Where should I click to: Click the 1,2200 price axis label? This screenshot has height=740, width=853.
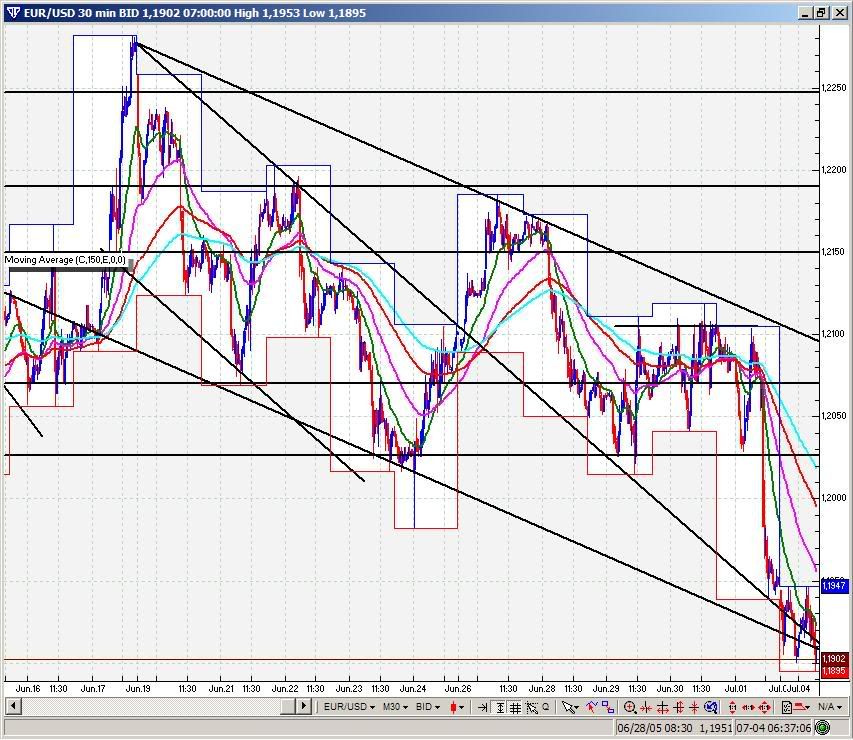pyautogui.click(x=834, y=170)
